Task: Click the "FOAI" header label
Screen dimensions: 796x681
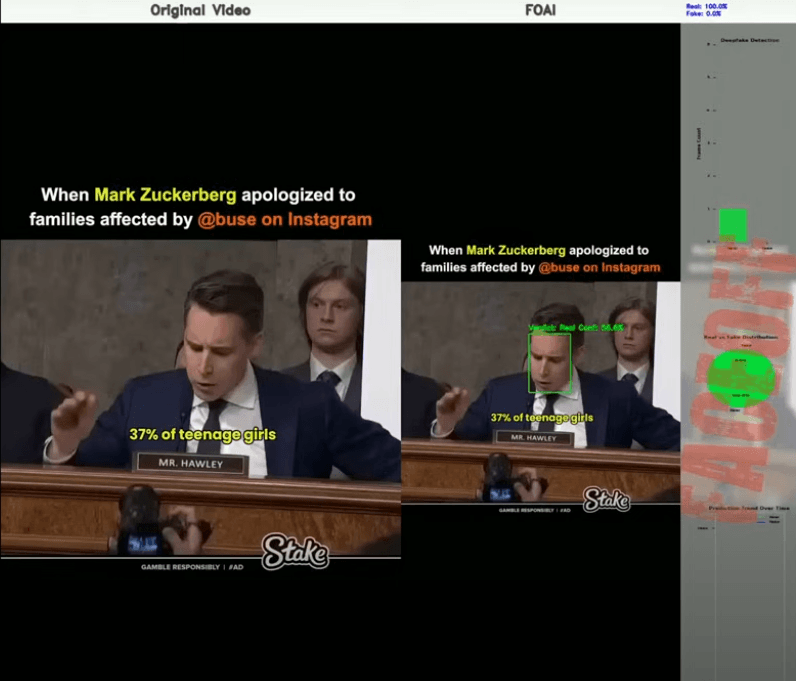Action: click(540, 10)
